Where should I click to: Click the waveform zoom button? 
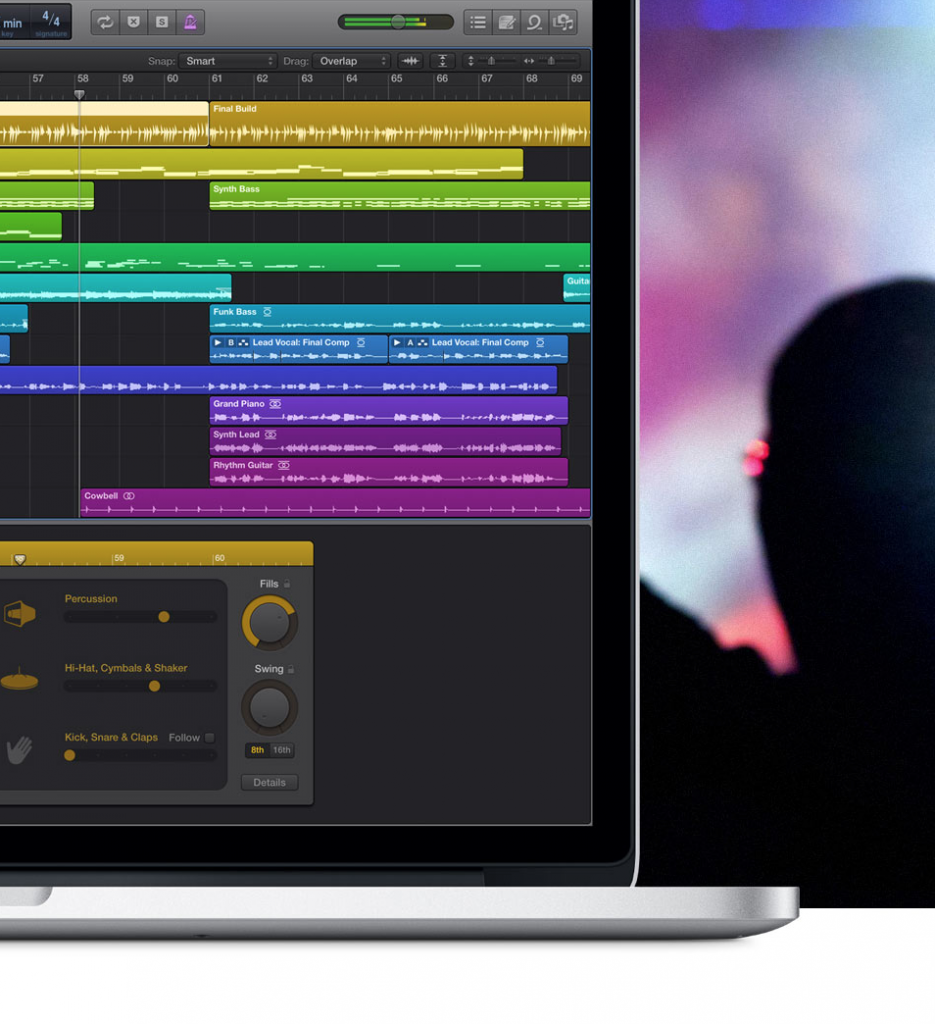[x=410, y=61]
